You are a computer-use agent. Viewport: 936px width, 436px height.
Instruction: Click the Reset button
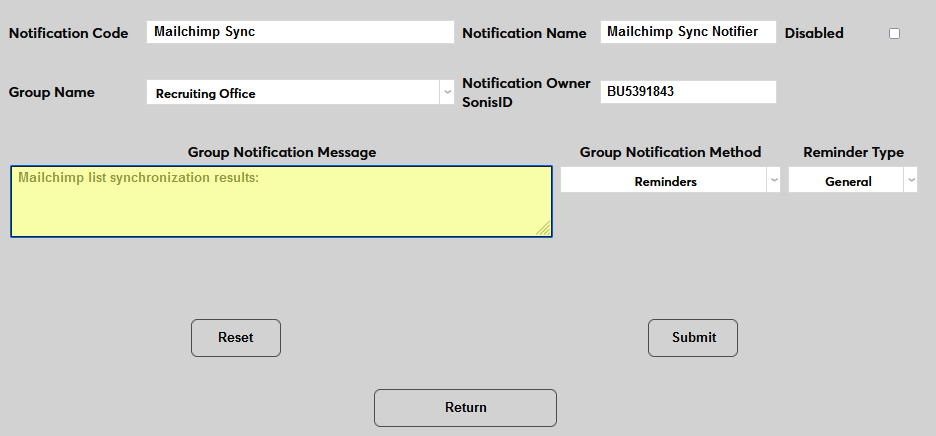[x=236, y=338]
